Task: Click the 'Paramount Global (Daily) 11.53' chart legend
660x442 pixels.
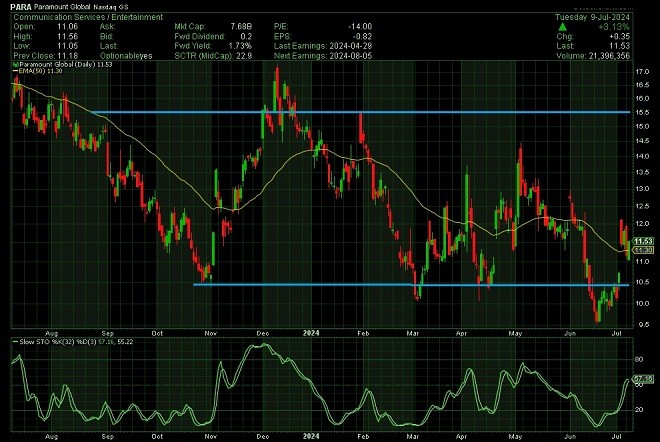Action: [x=62, y=64]
